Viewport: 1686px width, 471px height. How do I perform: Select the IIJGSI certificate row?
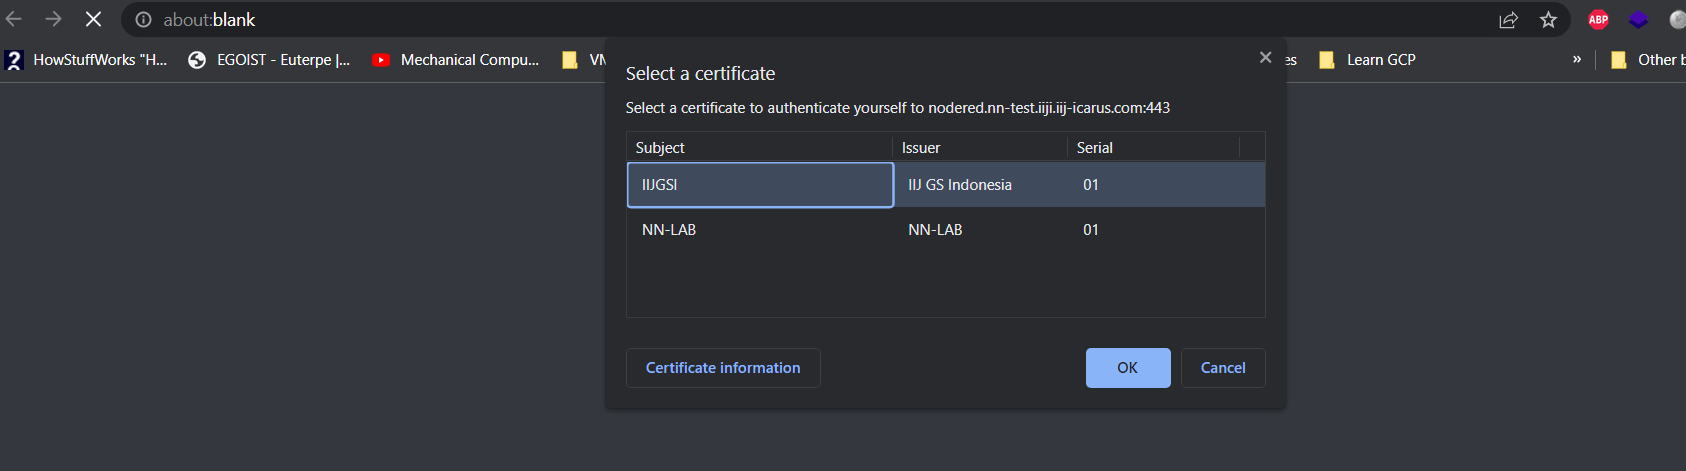pos(760,185)
